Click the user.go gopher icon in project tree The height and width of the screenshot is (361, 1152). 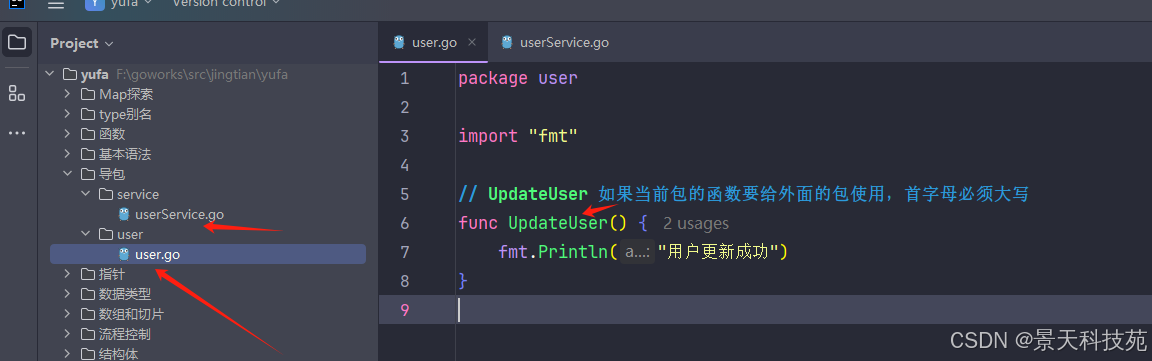pos(124,254)
